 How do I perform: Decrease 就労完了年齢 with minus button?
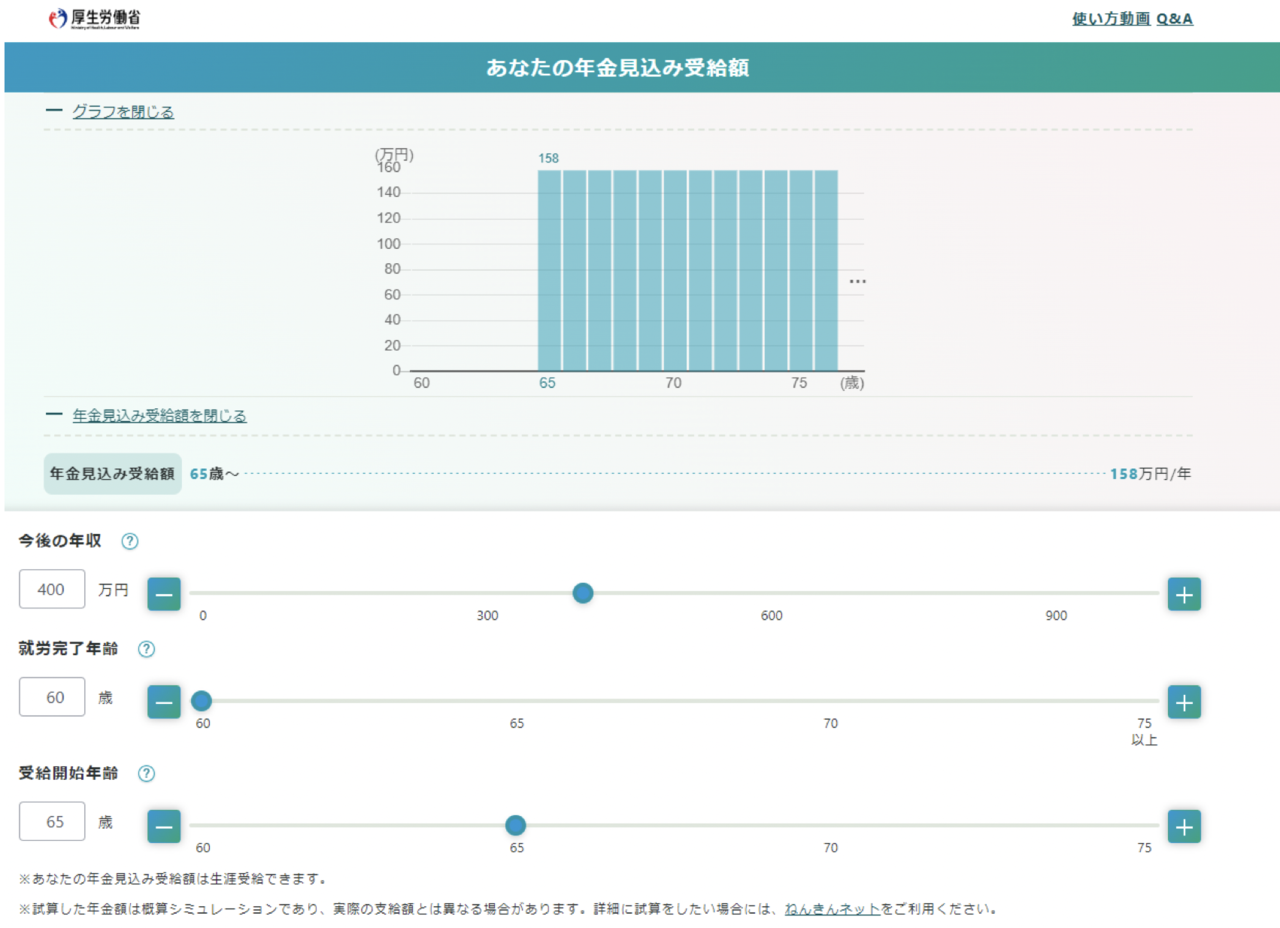click(164, 702)
